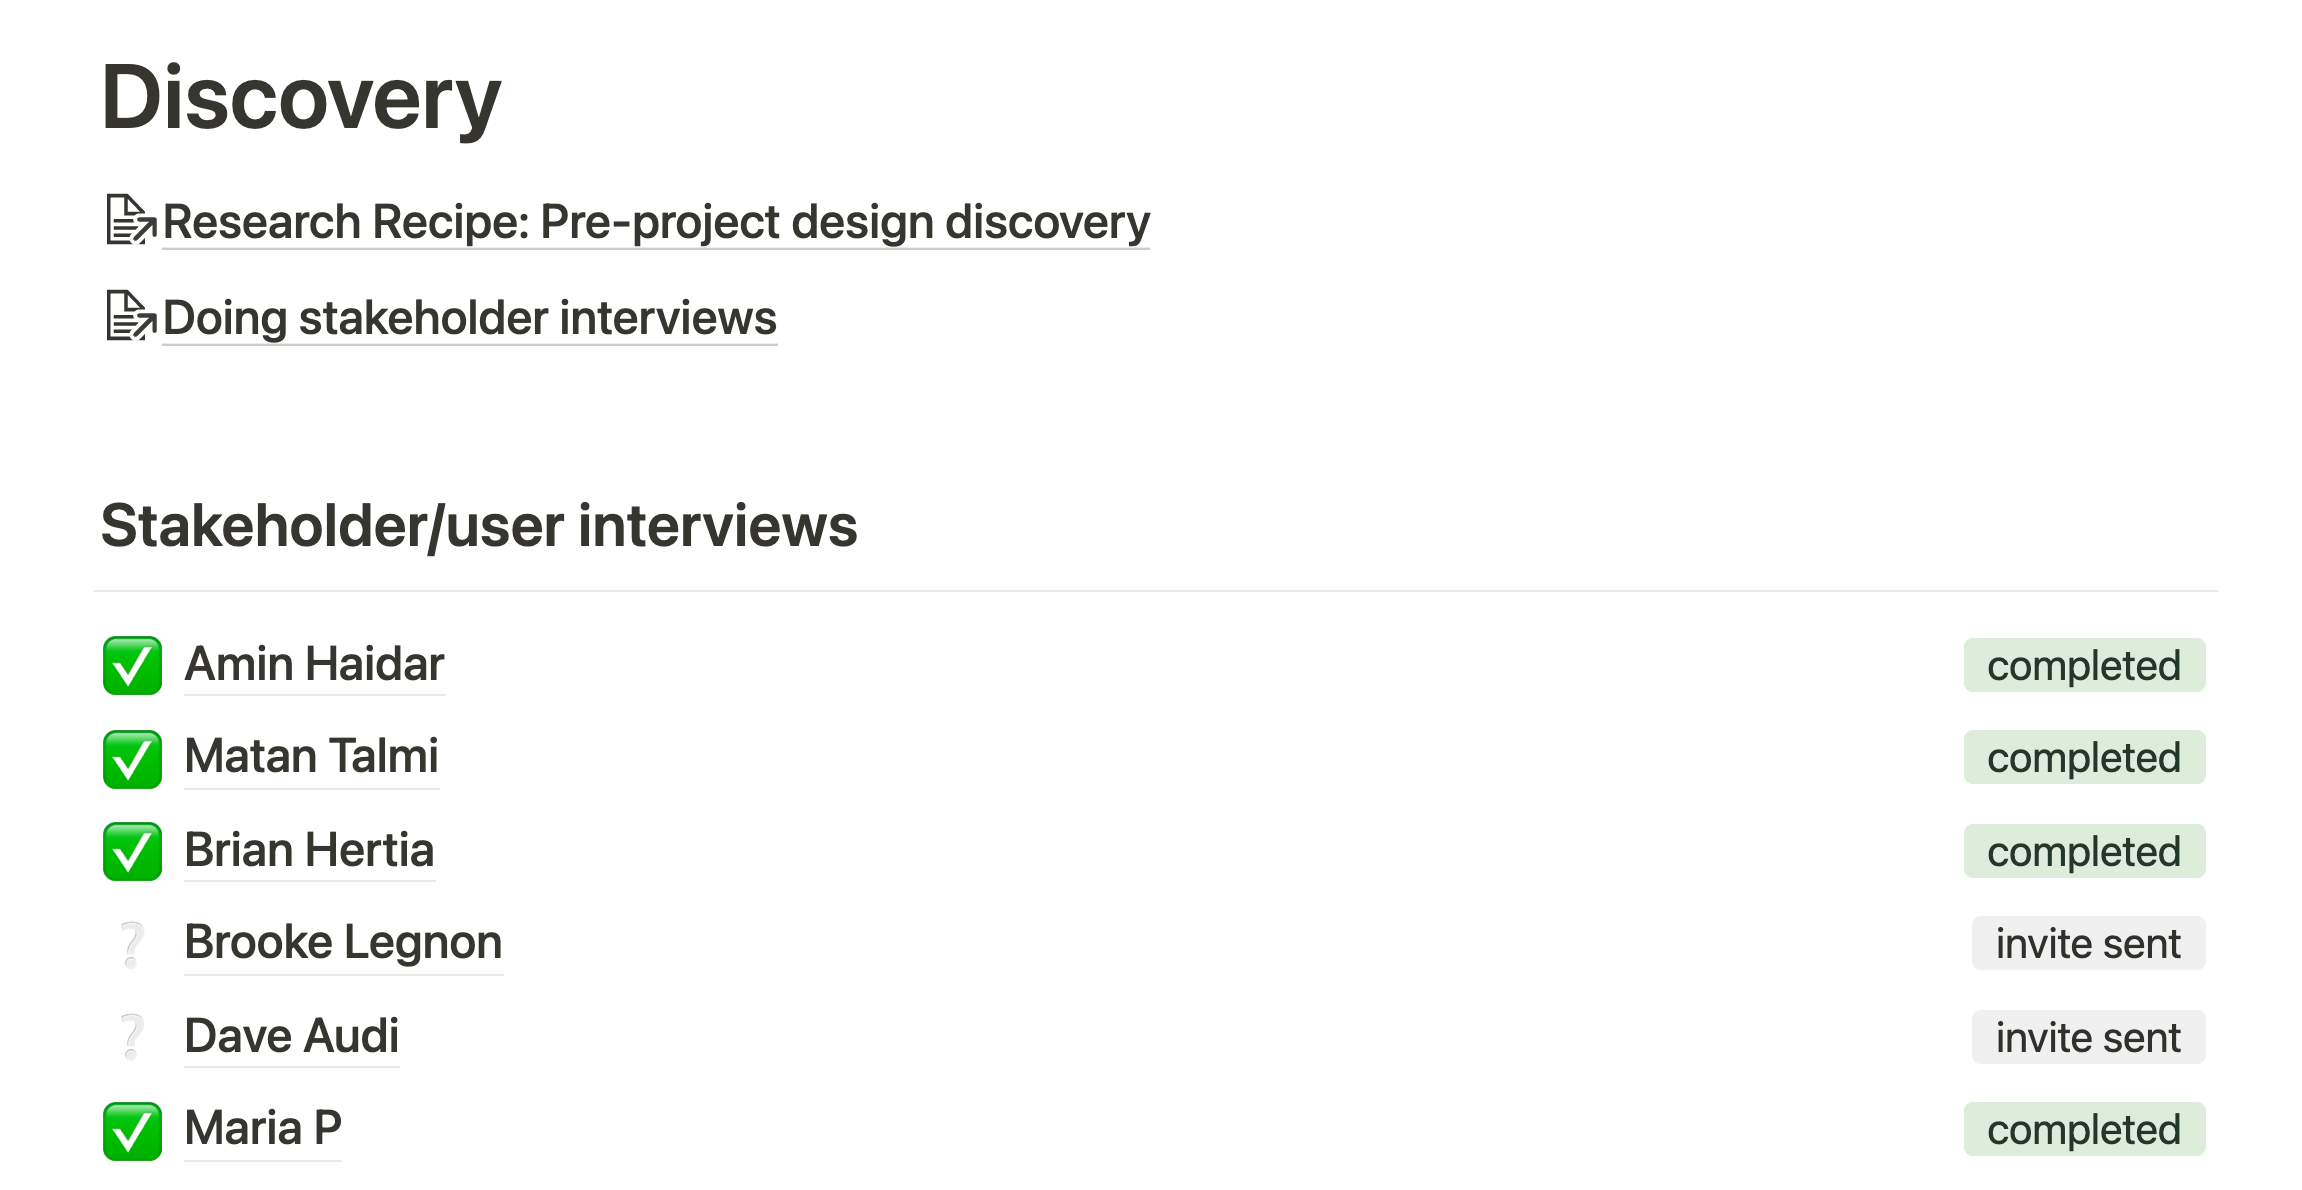Click the Stakeholder/user interviews heading

pyautogui.click(x=479, y=526)
